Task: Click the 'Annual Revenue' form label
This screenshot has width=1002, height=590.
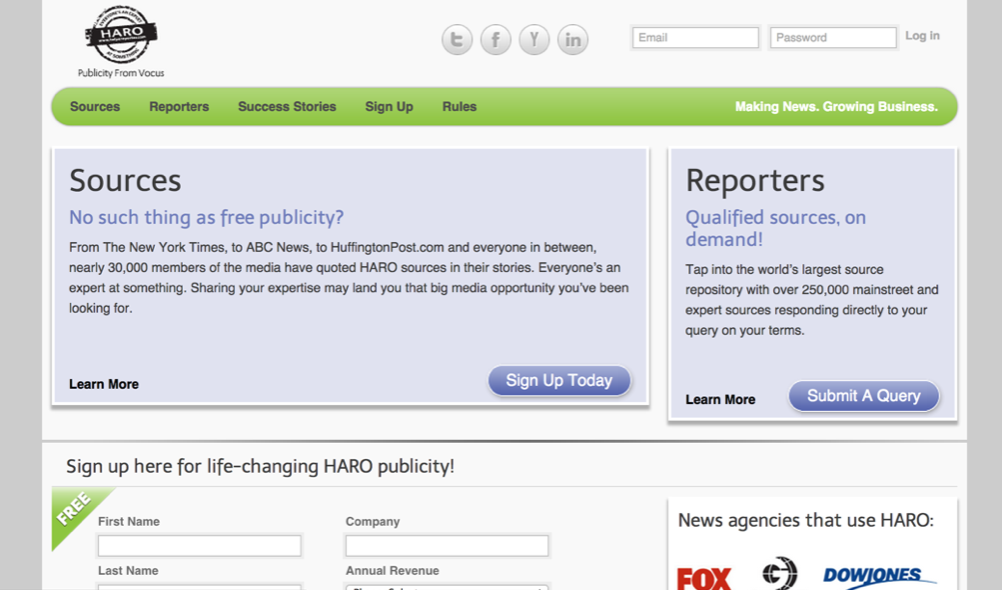Action: [x=392, y=571]
